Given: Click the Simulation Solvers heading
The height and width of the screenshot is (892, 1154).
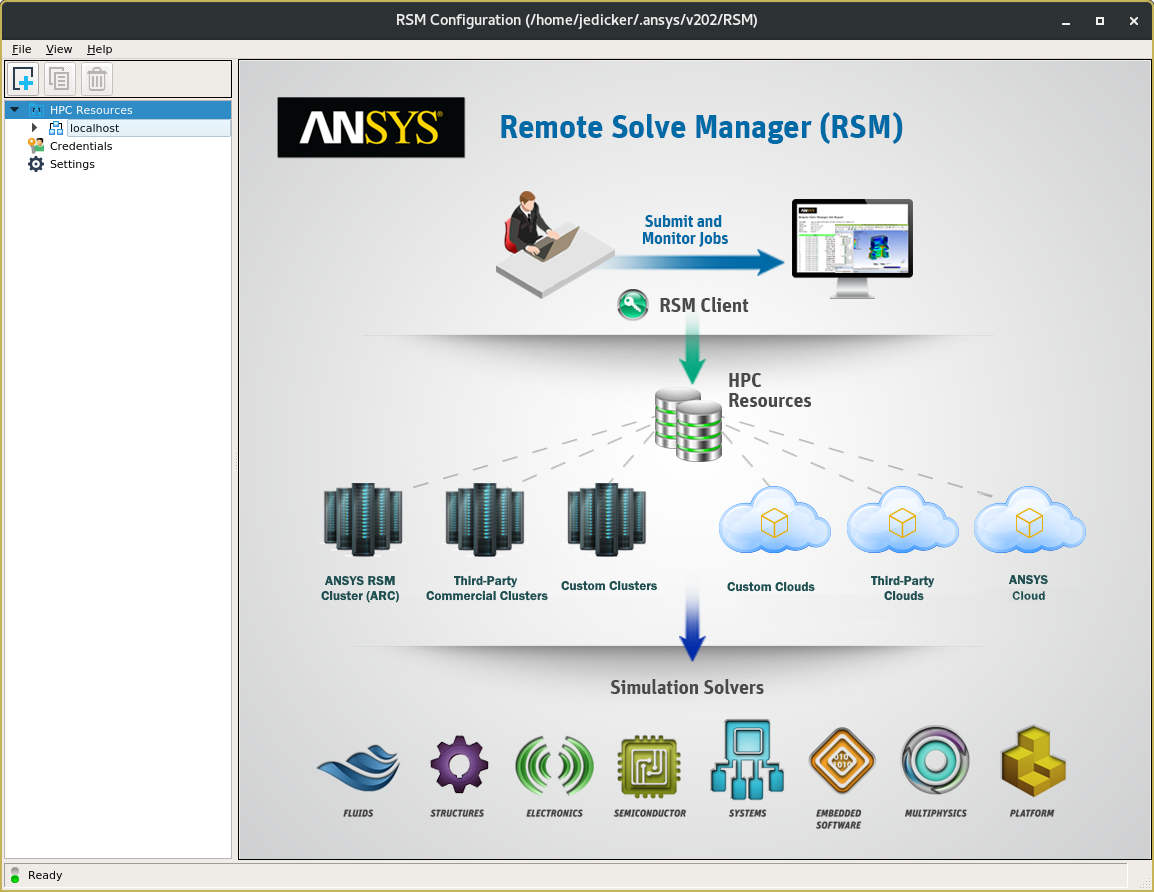Looking at the screenshot, I should (x=687, y=687).
